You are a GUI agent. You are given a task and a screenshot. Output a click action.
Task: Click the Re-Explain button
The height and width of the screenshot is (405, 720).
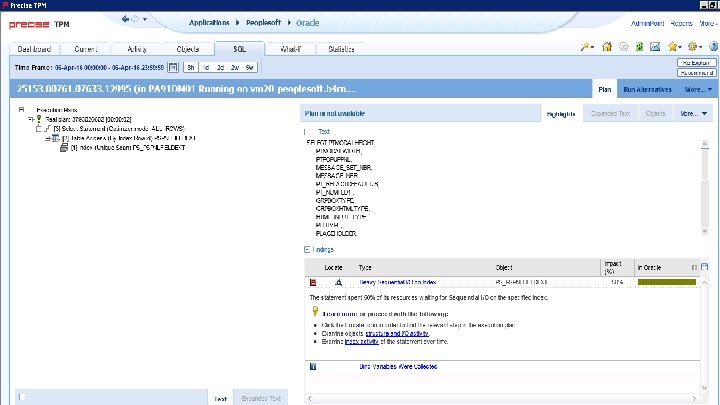click(697, 62)
